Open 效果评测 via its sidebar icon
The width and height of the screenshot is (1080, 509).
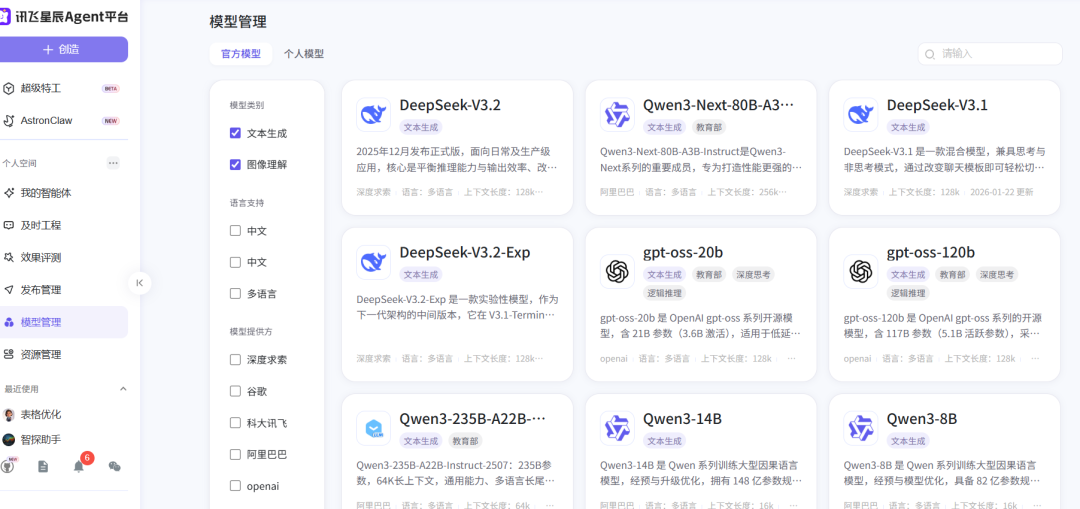pos(8,258)
